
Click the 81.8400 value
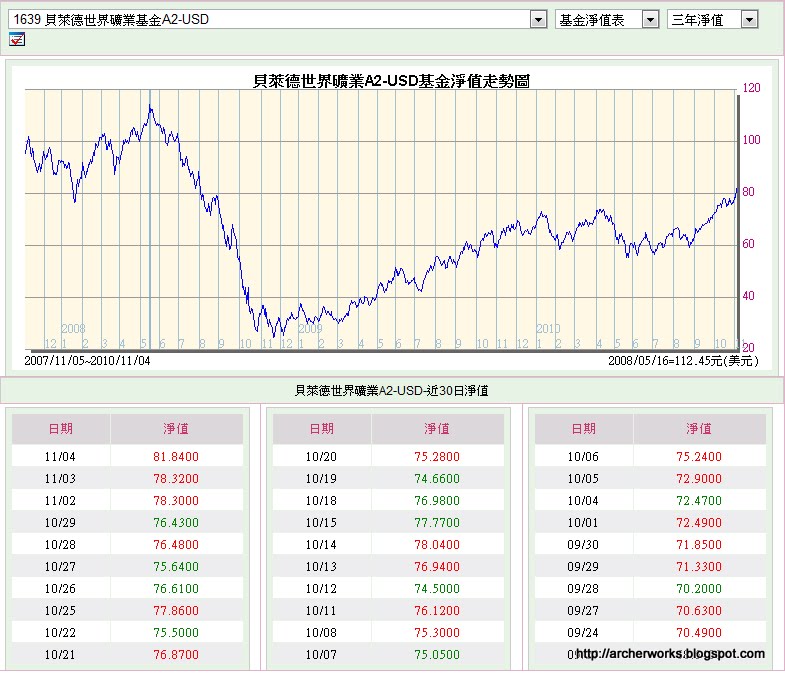pos(176,457)
